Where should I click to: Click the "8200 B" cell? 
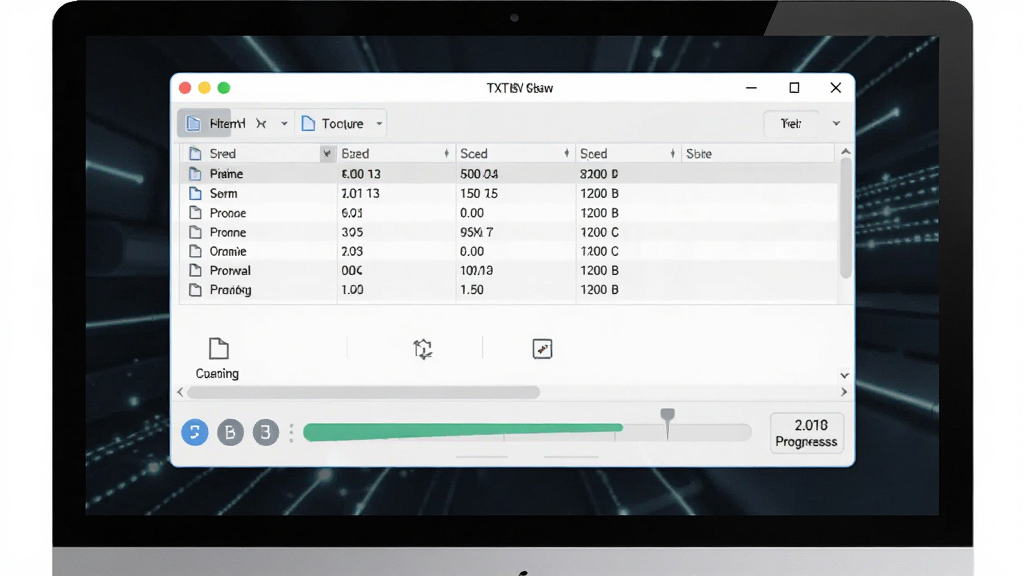[599, 174]
